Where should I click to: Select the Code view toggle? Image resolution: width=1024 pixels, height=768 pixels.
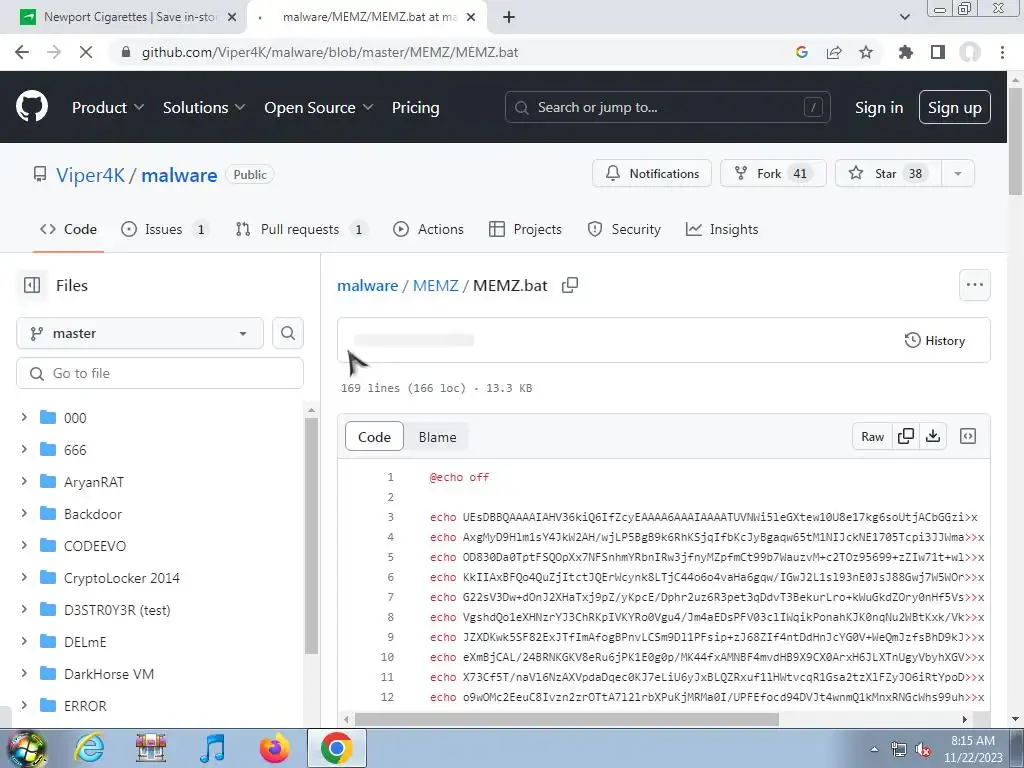(x=374, y=437)
